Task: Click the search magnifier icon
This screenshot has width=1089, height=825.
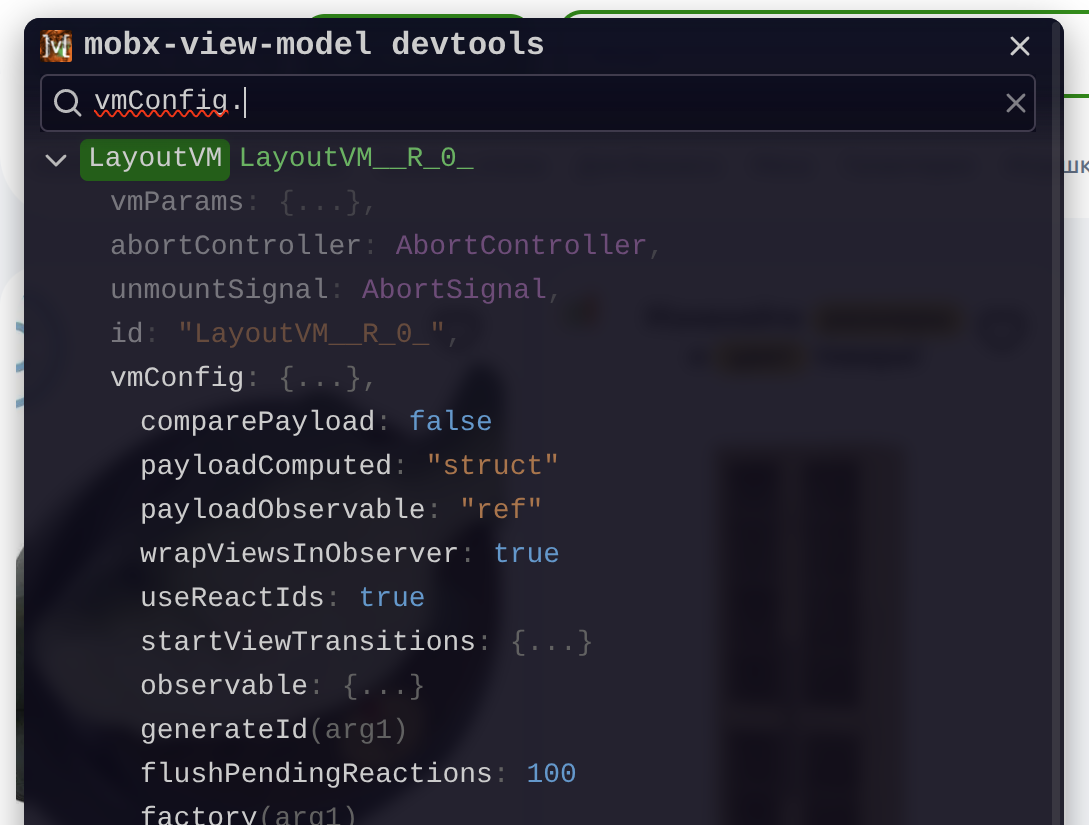Action: tap(67, 102)
